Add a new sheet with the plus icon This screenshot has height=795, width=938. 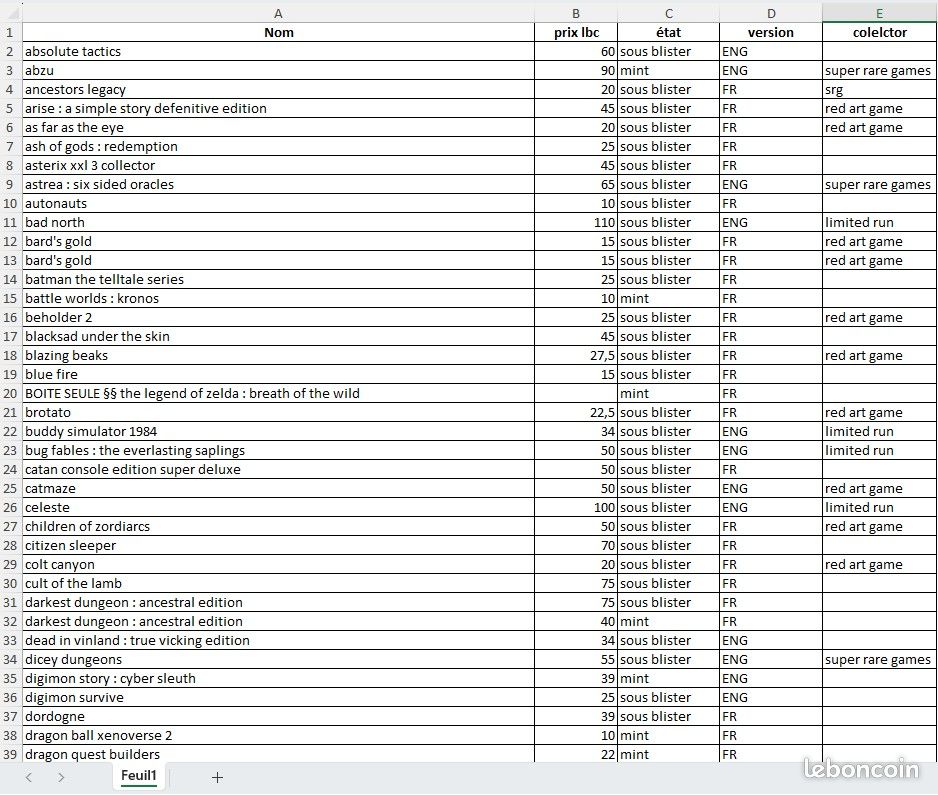pos(217,777)
